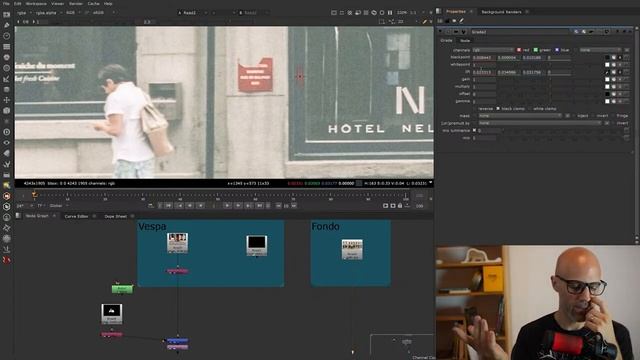The height and width of the screenshot is (360, 640).
Task: Switch to the Curve Editor tab
Action: [76, 216]
